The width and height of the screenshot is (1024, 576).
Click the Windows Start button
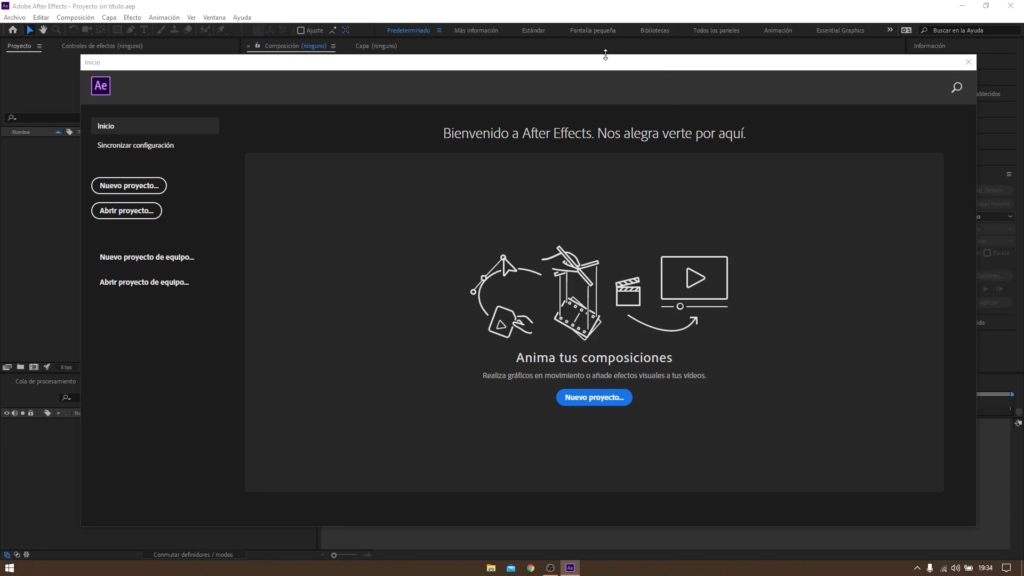coord(9,568)
